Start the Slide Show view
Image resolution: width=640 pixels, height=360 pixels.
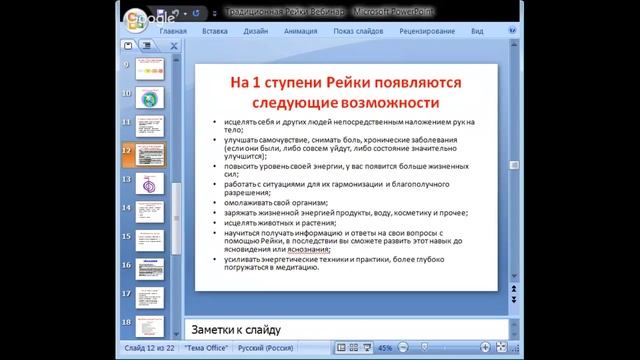coord(367,347)
